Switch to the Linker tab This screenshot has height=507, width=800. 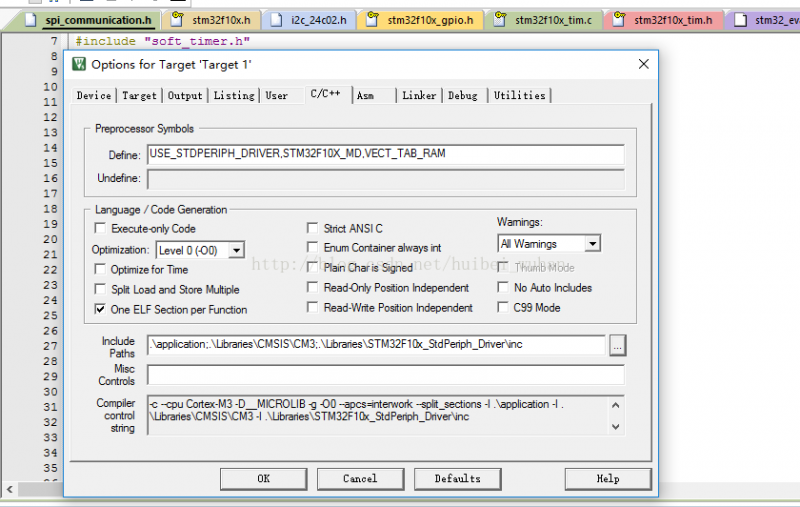(x=419, y=95)
